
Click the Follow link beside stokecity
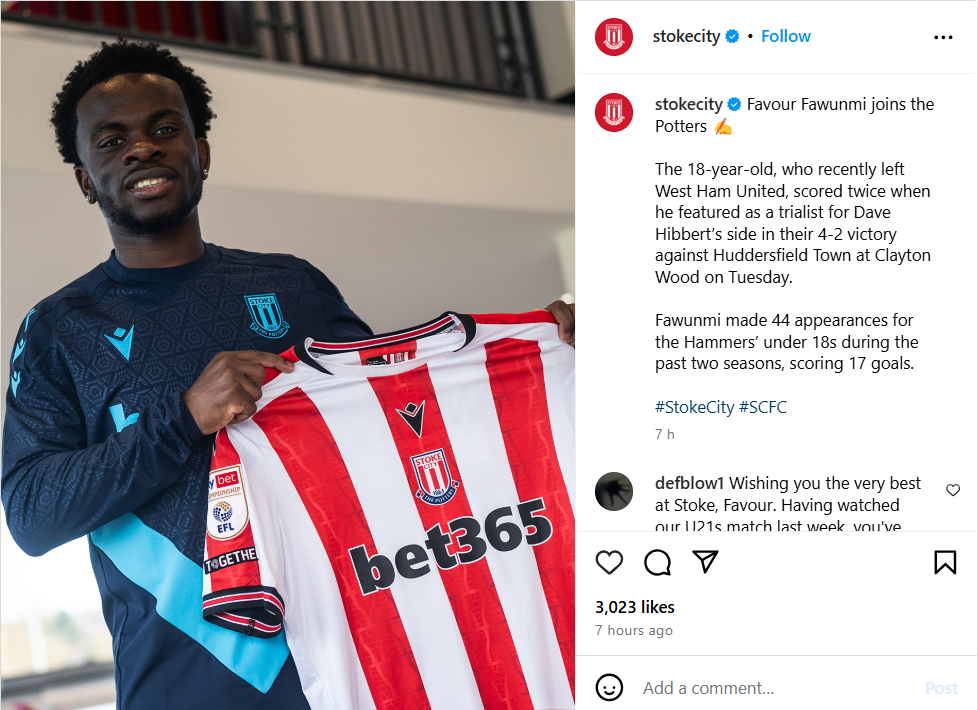pos(785,36)
